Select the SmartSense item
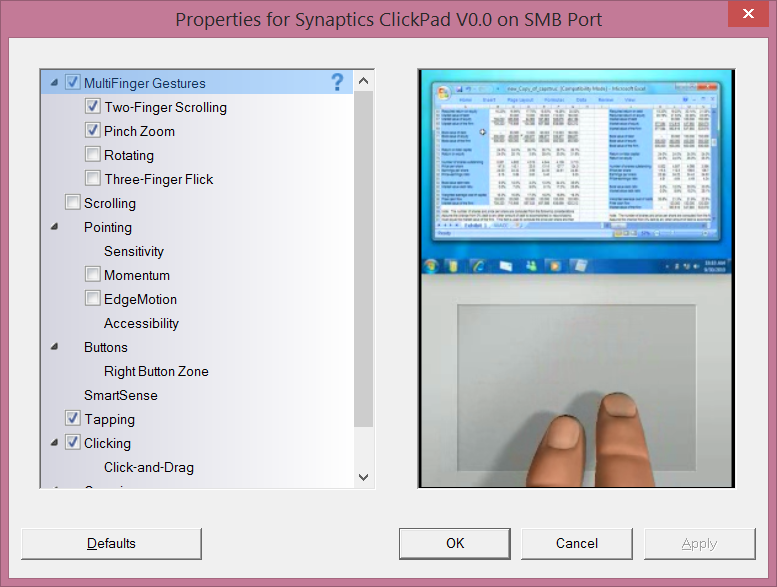The image size is (777, 587). click(x=120, y=395)
